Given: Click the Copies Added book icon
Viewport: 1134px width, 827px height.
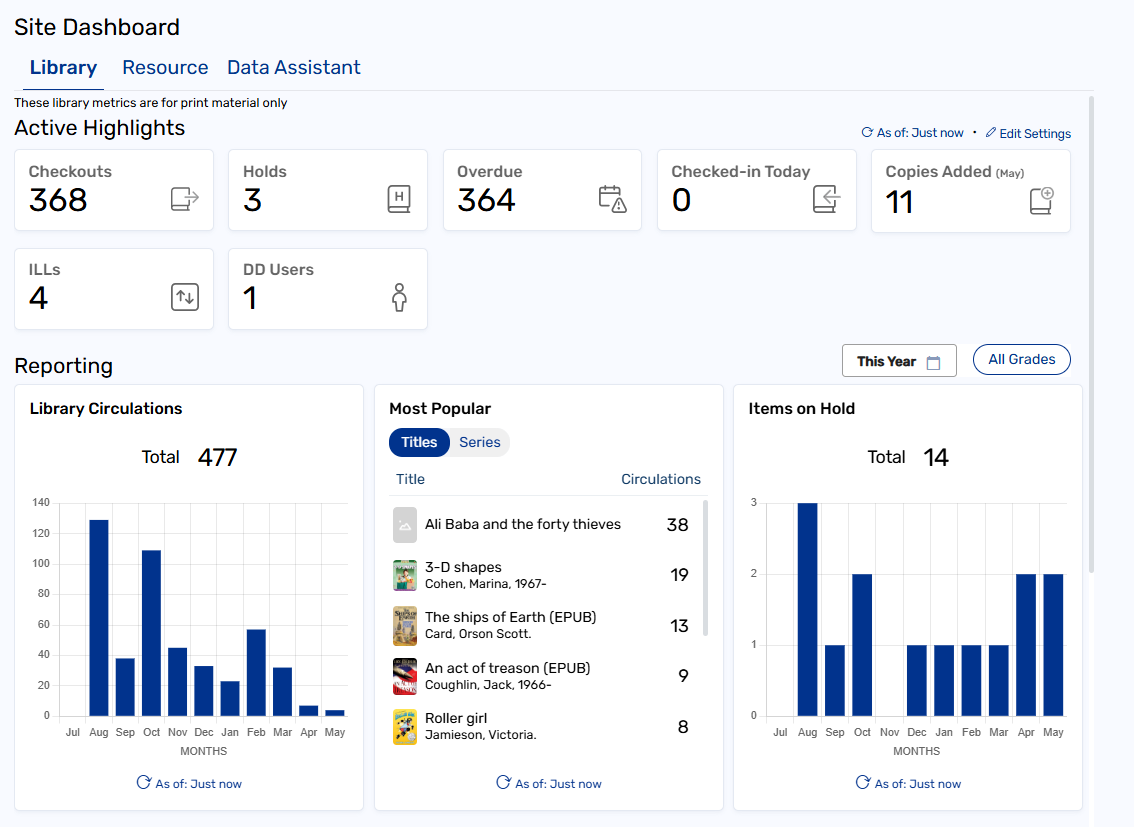Looking at the screenshot, I should click(1042, 199).
